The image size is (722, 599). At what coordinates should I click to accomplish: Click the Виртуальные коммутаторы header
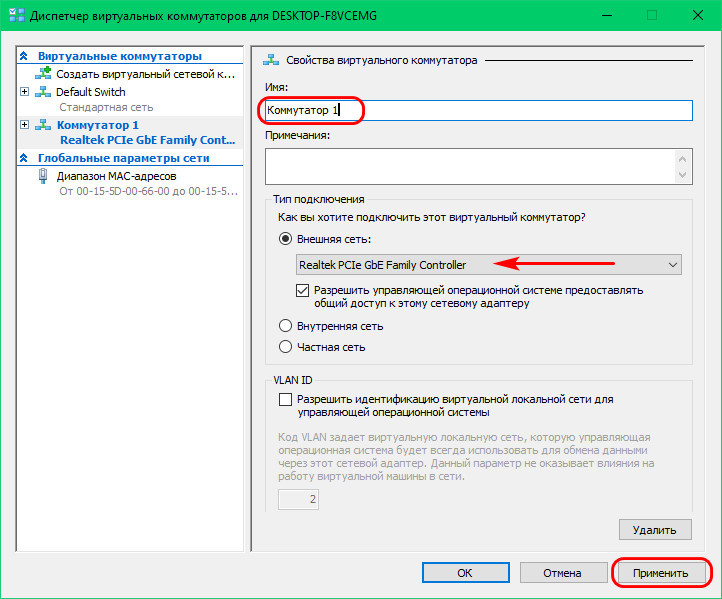(x=120, y=56)
